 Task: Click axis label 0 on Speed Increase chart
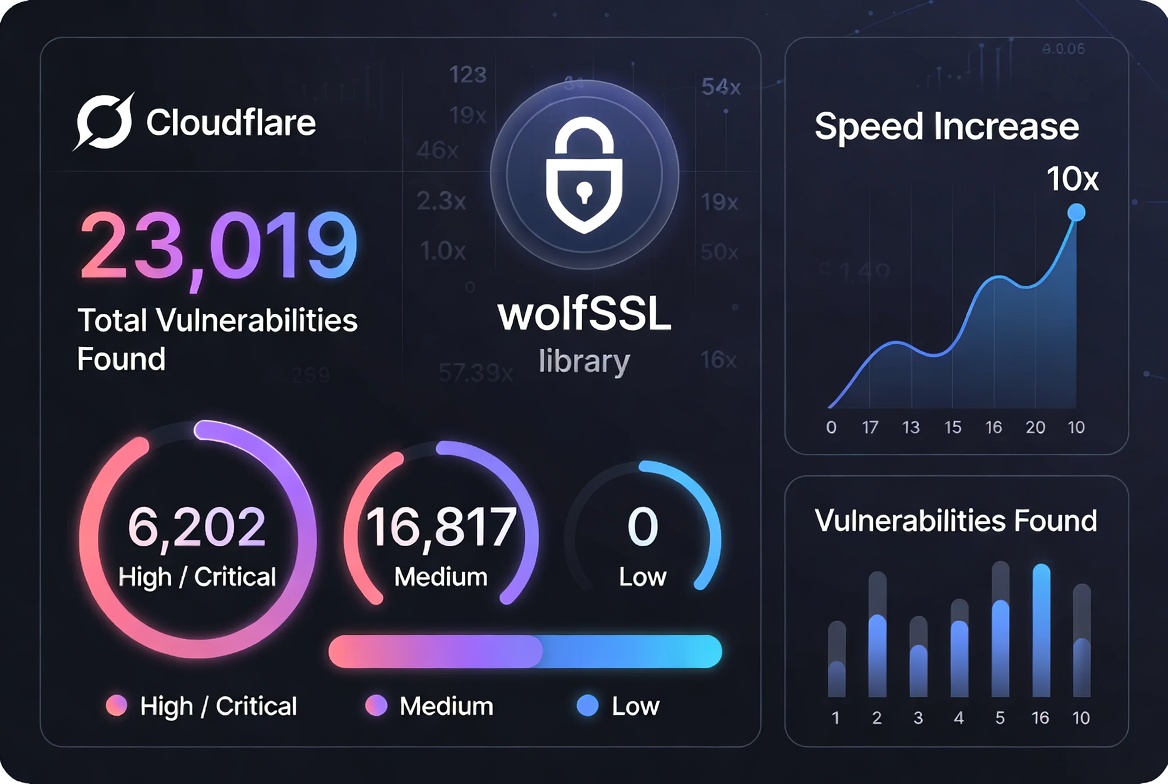831,428
